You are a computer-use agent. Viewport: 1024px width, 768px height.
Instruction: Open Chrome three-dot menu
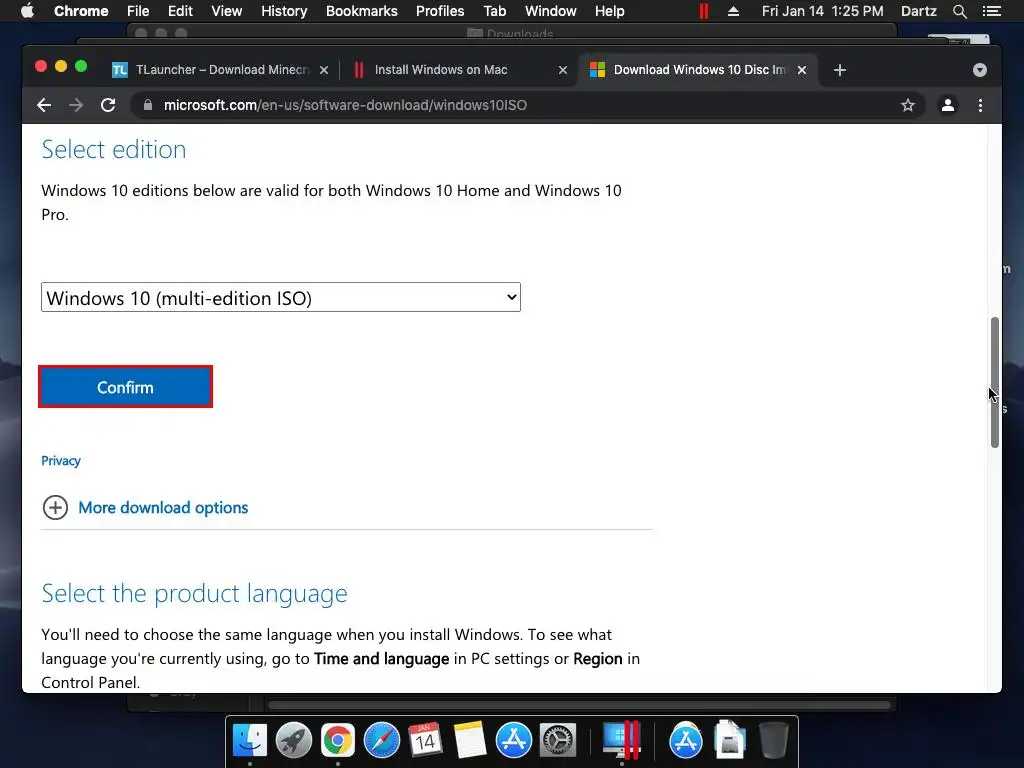click(x=980, y=105)
